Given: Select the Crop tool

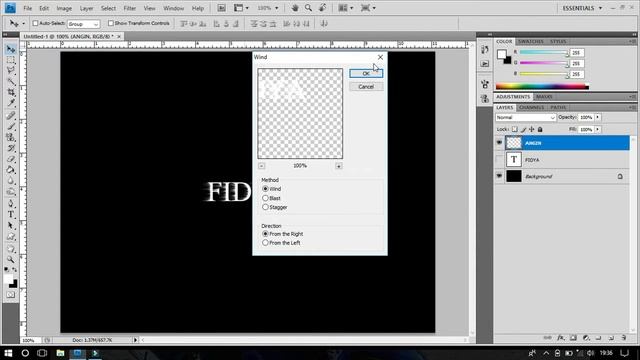Looking at the screenshot, I should click(11, 93).
